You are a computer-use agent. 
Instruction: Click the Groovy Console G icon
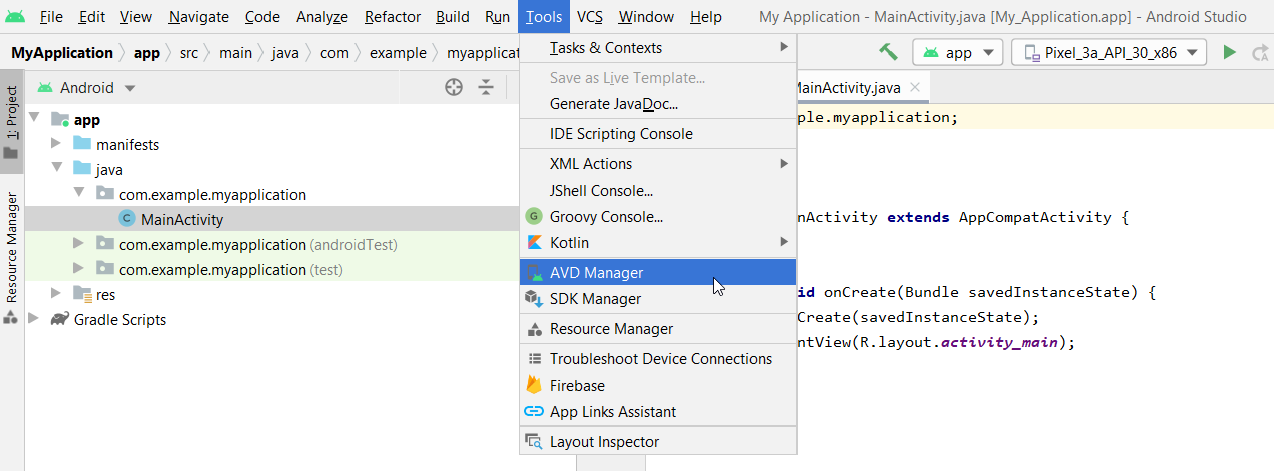[x=533, y=216]
